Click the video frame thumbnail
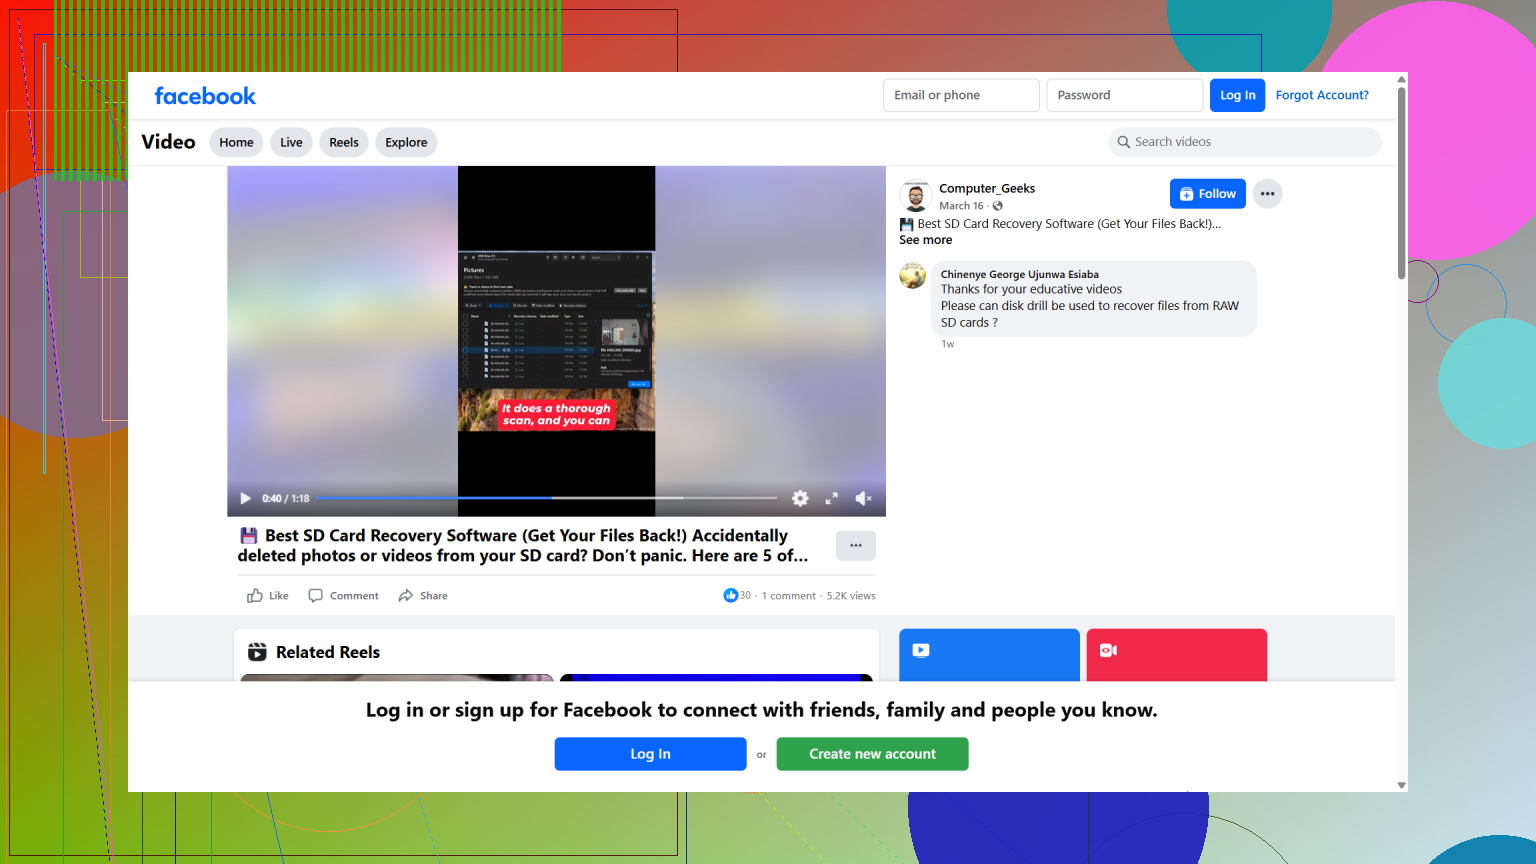This screenshot has height=864, width=1536. point(556,341)
